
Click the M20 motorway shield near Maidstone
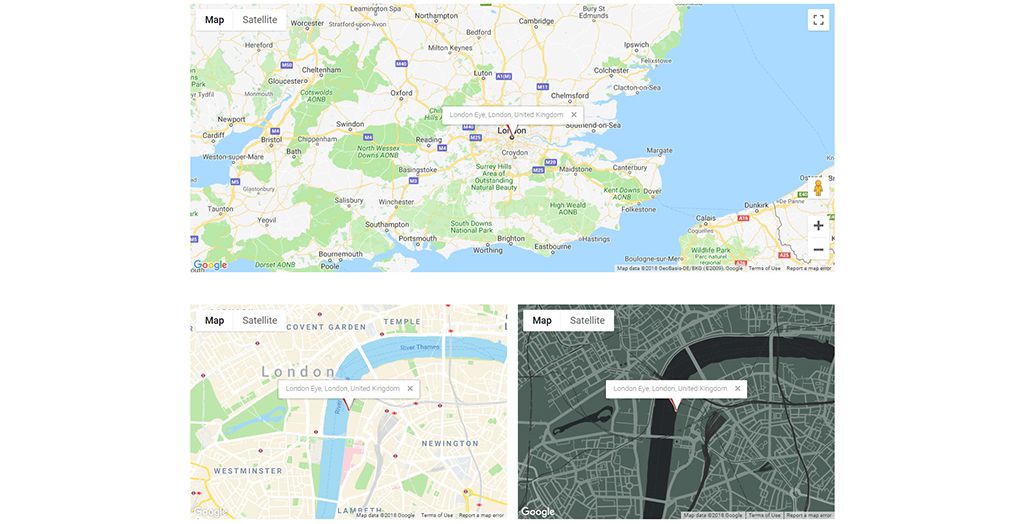(x=551, y=162)
